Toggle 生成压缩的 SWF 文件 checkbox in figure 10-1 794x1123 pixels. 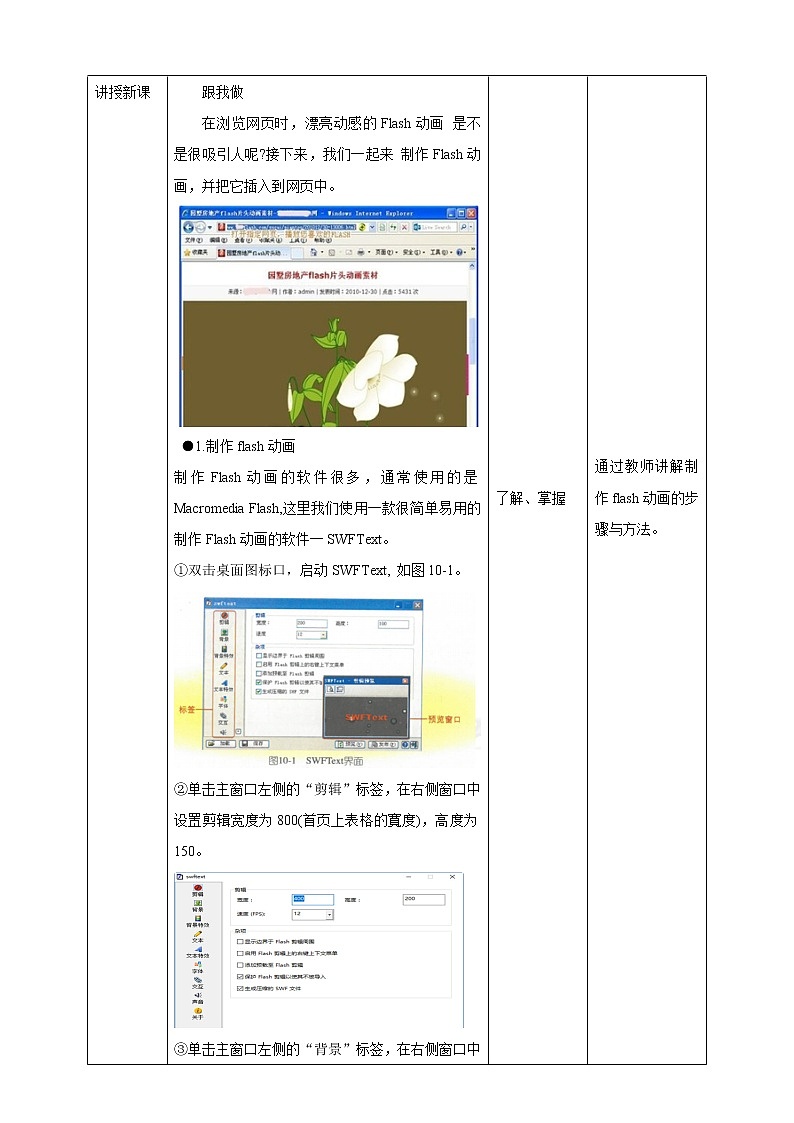pos(259,692)
